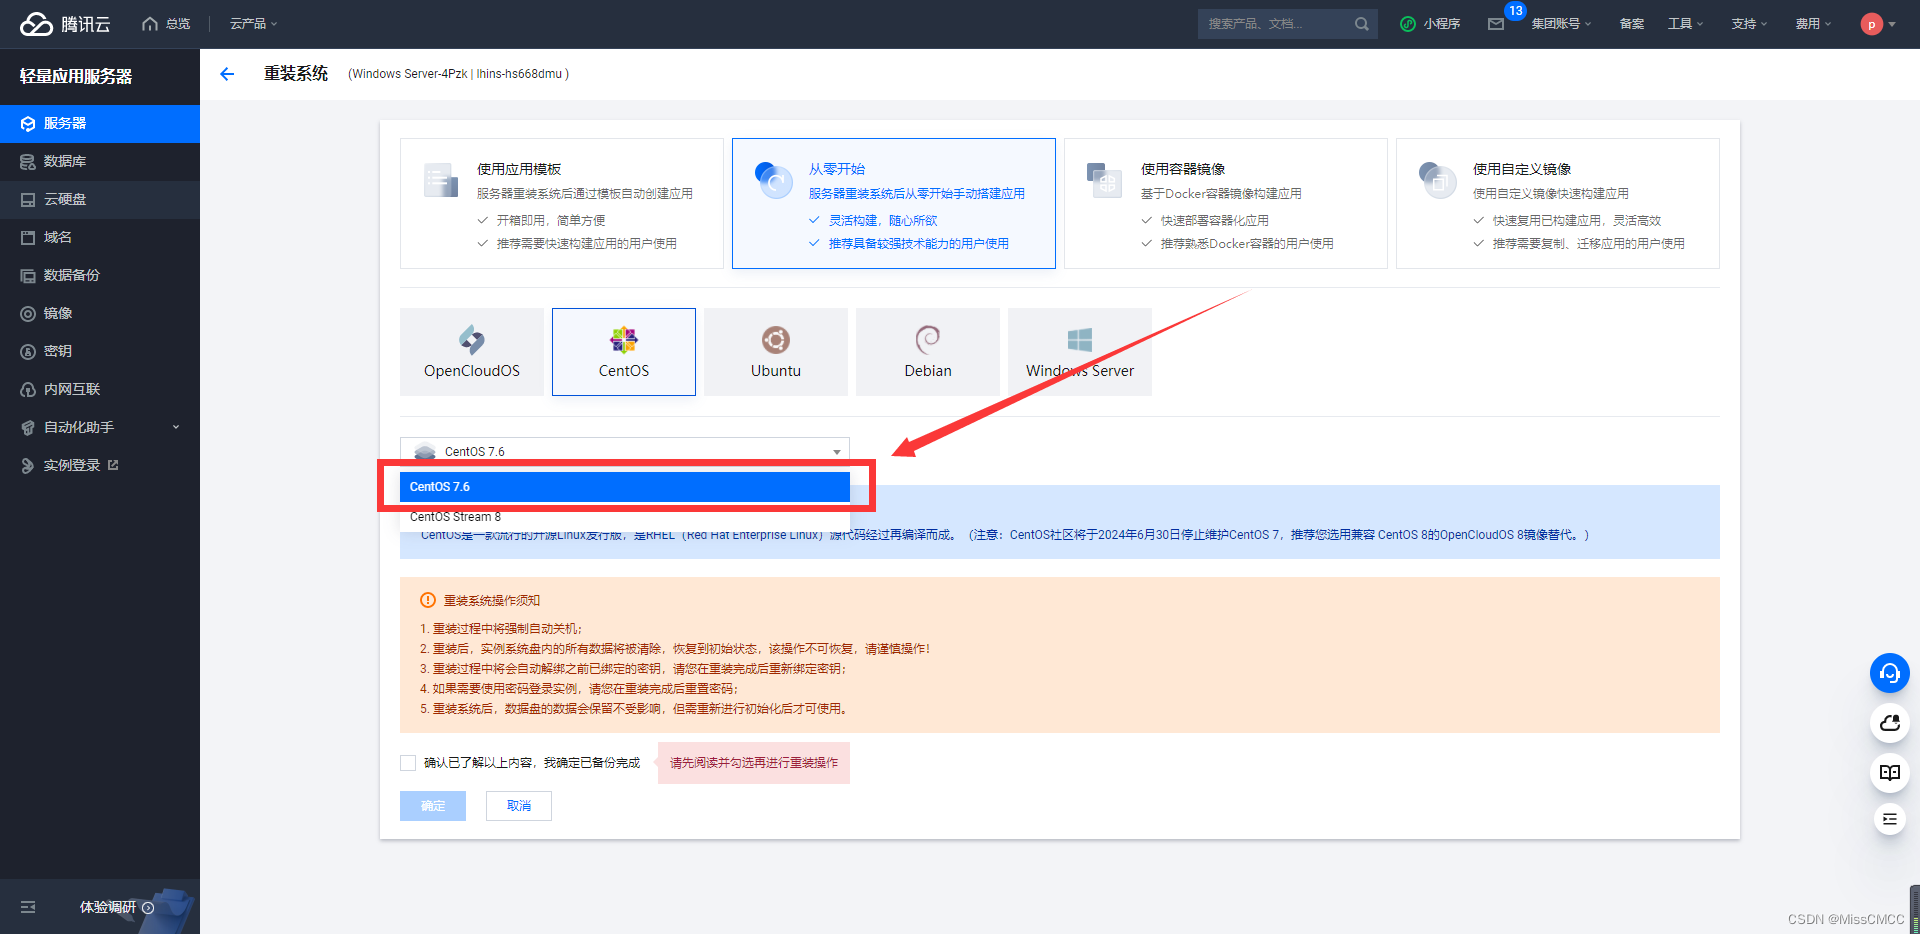Open the 体验调研 survey link
Screen dimensions: 1920x934
tap(116, 907)
